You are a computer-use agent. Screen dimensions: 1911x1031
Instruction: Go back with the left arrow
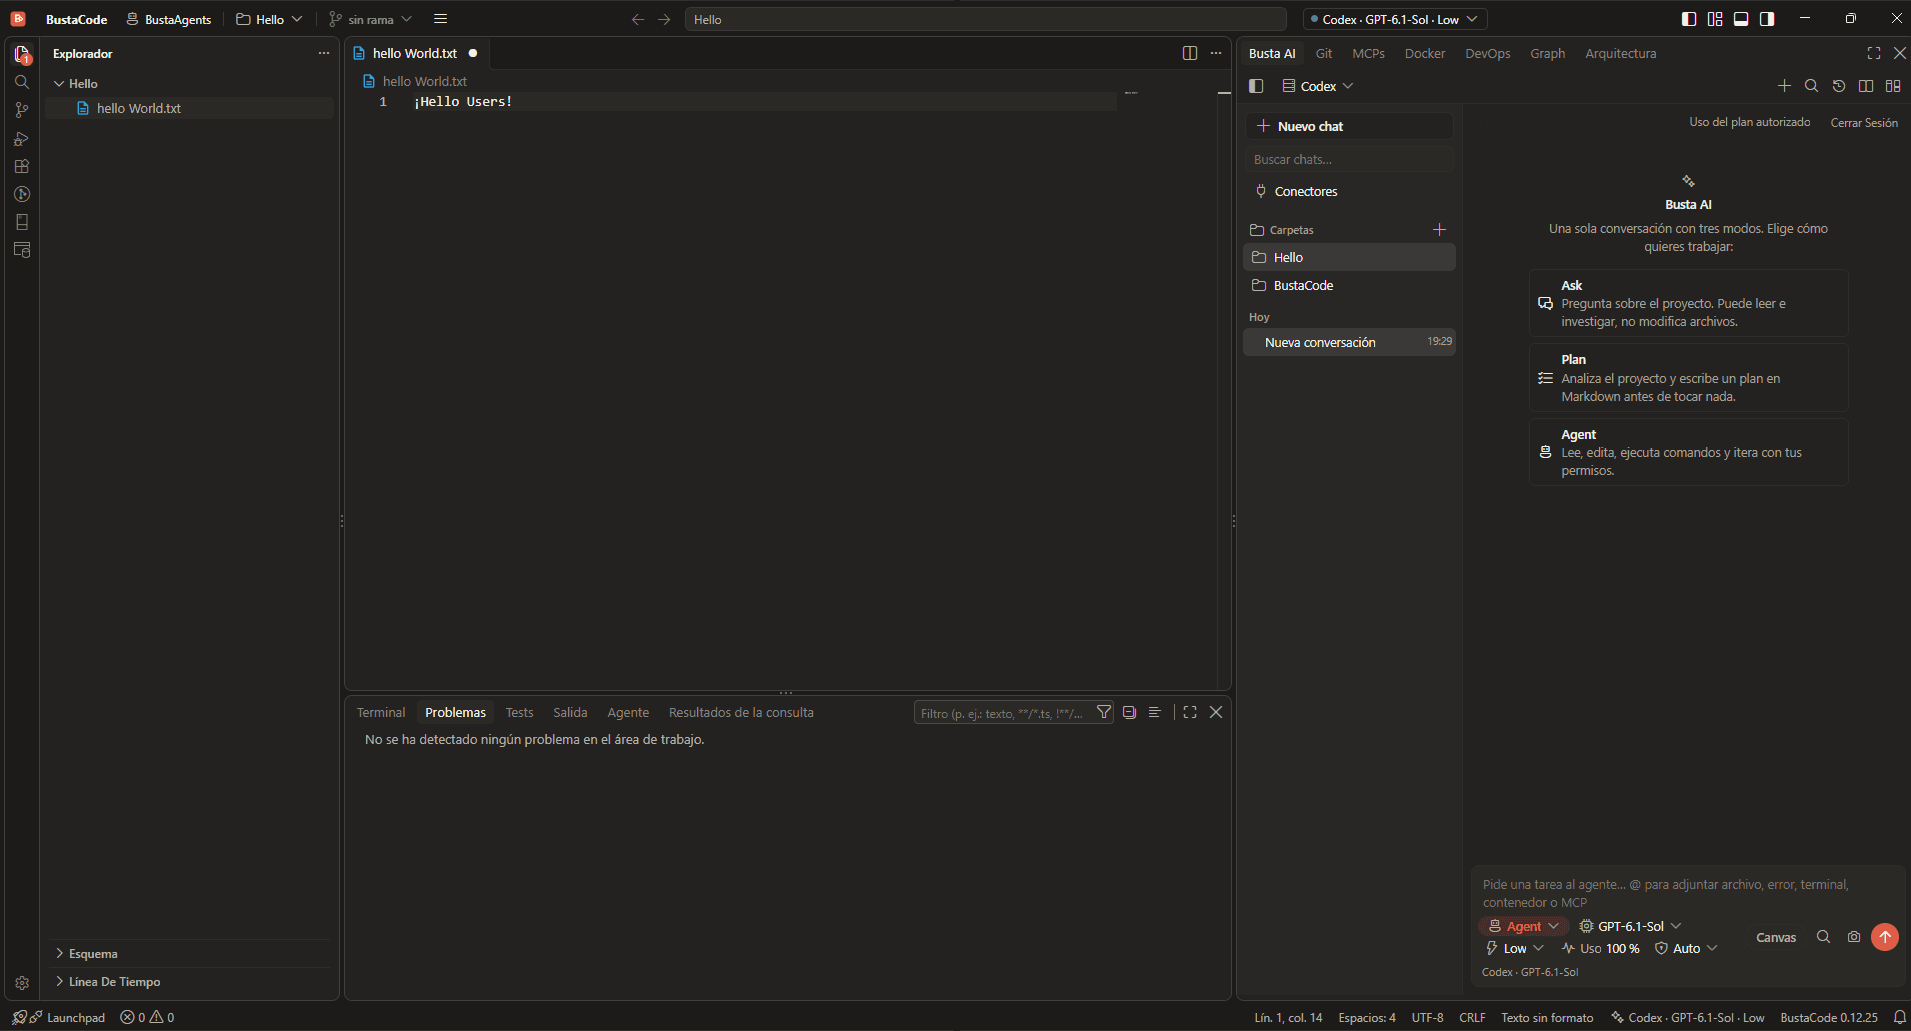(x=638, y=19)
